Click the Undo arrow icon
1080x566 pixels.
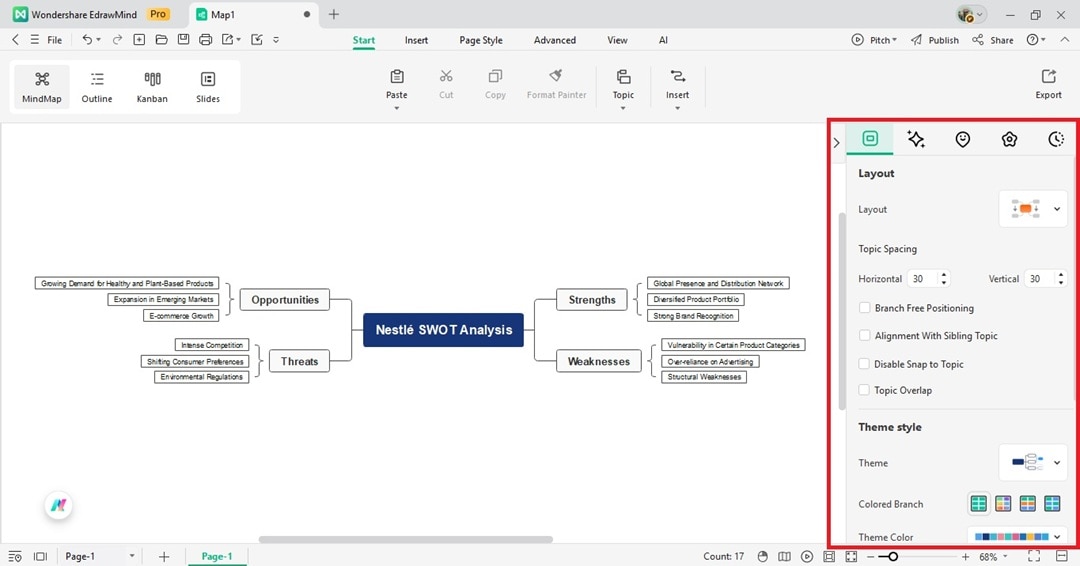point(87,40)
